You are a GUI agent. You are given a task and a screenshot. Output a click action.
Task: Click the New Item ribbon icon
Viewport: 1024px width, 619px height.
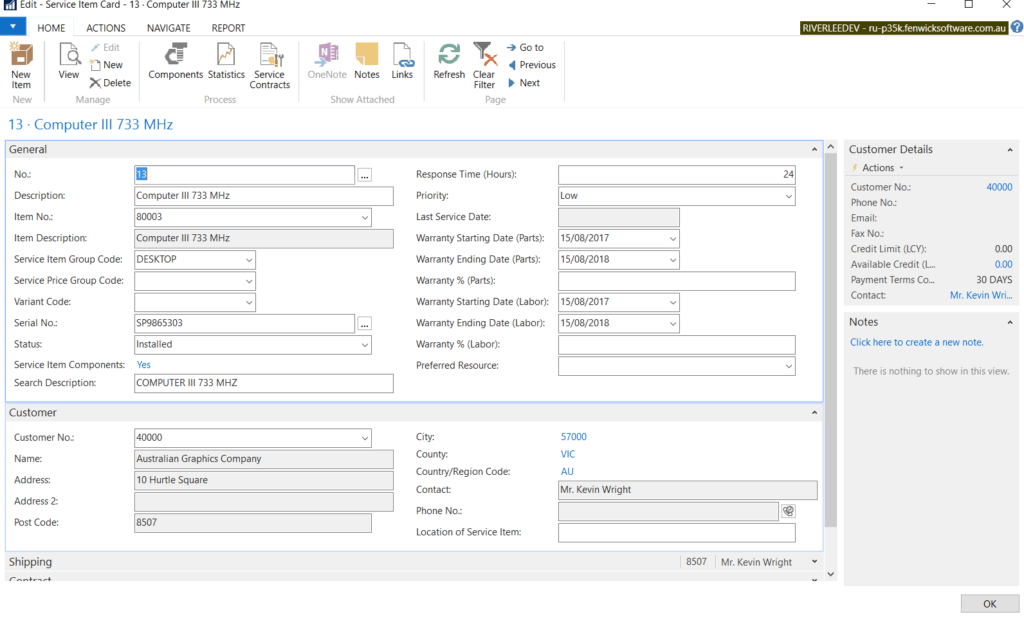pyautogui.click(x=21, y=66)
